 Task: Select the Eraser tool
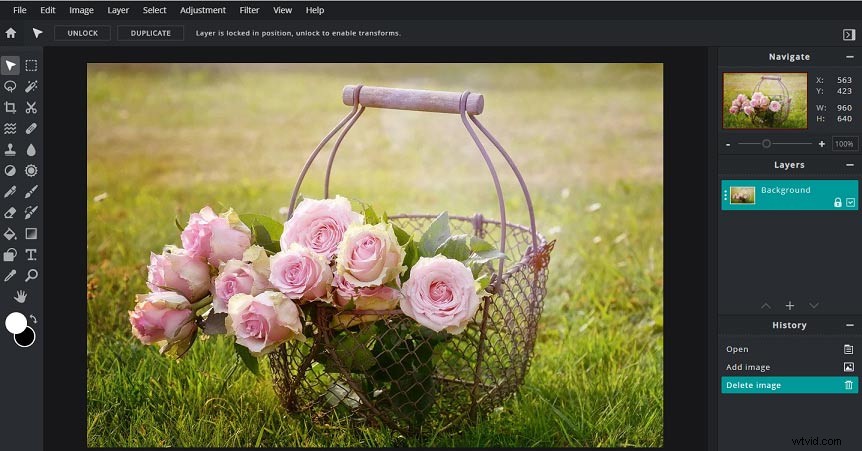10,212
